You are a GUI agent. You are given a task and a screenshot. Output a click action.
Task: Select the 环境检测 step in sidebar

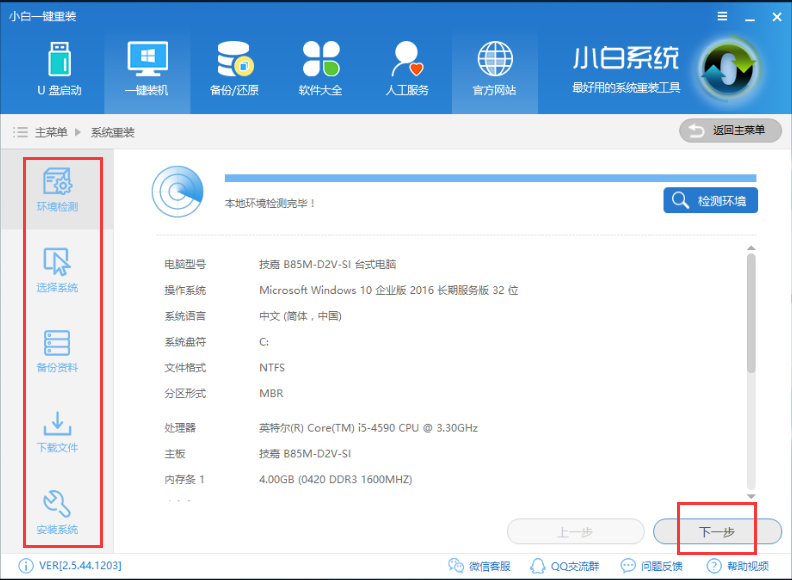[57, 190]
